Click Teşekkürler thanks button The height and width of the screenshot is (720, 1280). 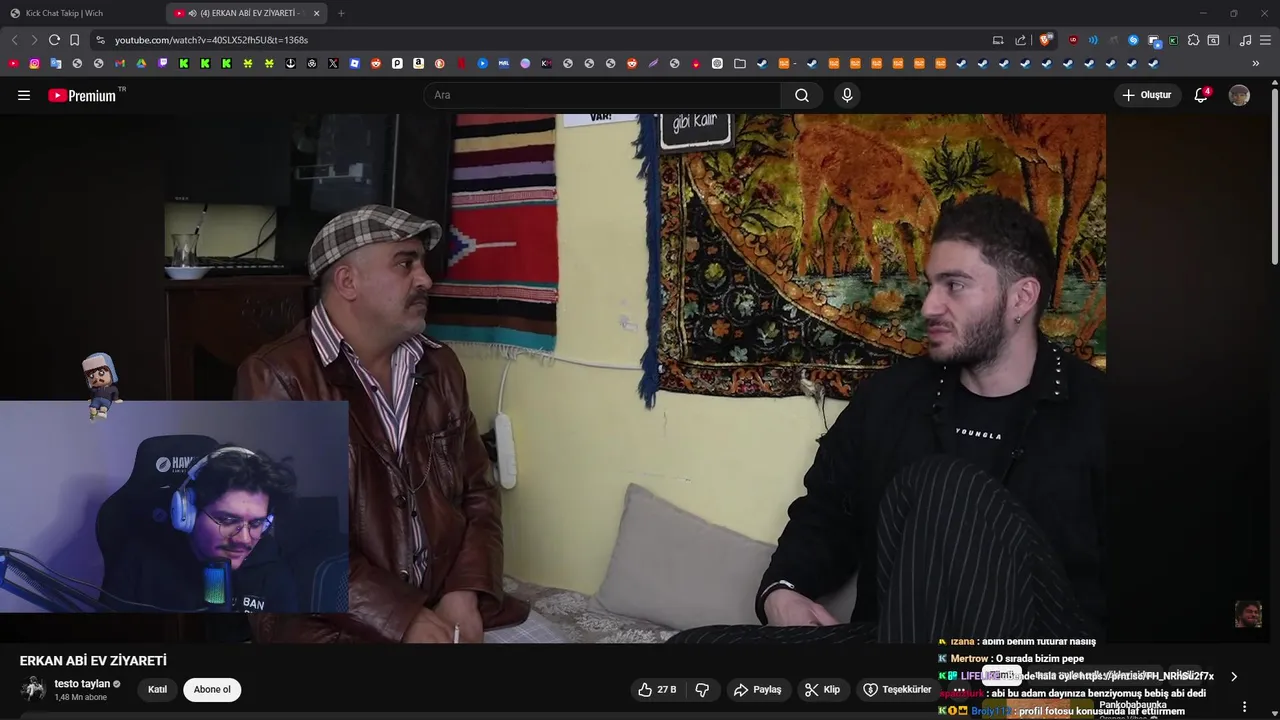coord(897,690)
